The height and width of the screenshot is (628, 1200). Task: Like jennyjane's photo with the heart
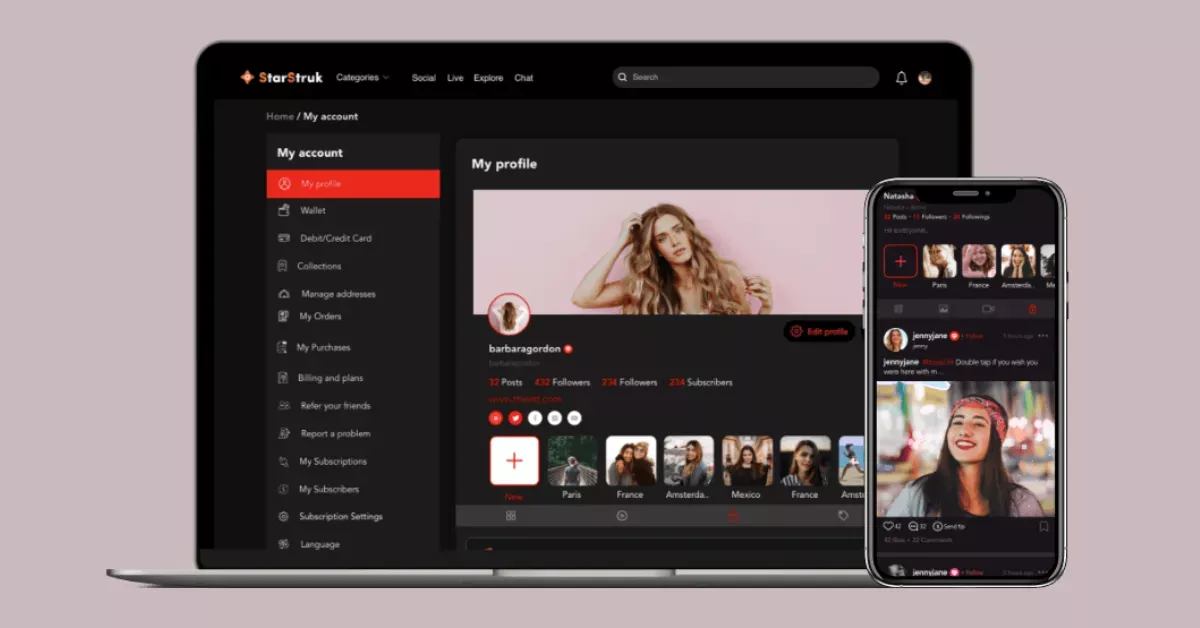click(x=889, y=526)
